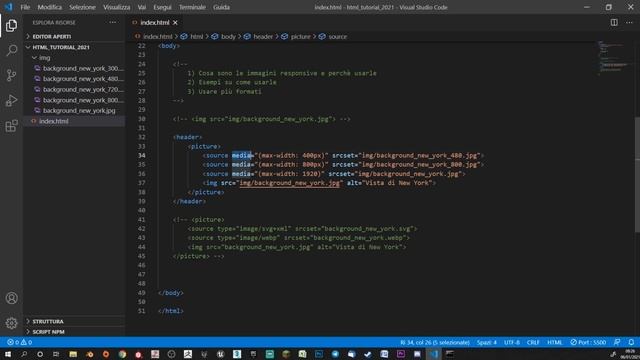Click Port: 5500 Live Server status
This screenshot has width=640, height=360.
[x=588, y=342]
